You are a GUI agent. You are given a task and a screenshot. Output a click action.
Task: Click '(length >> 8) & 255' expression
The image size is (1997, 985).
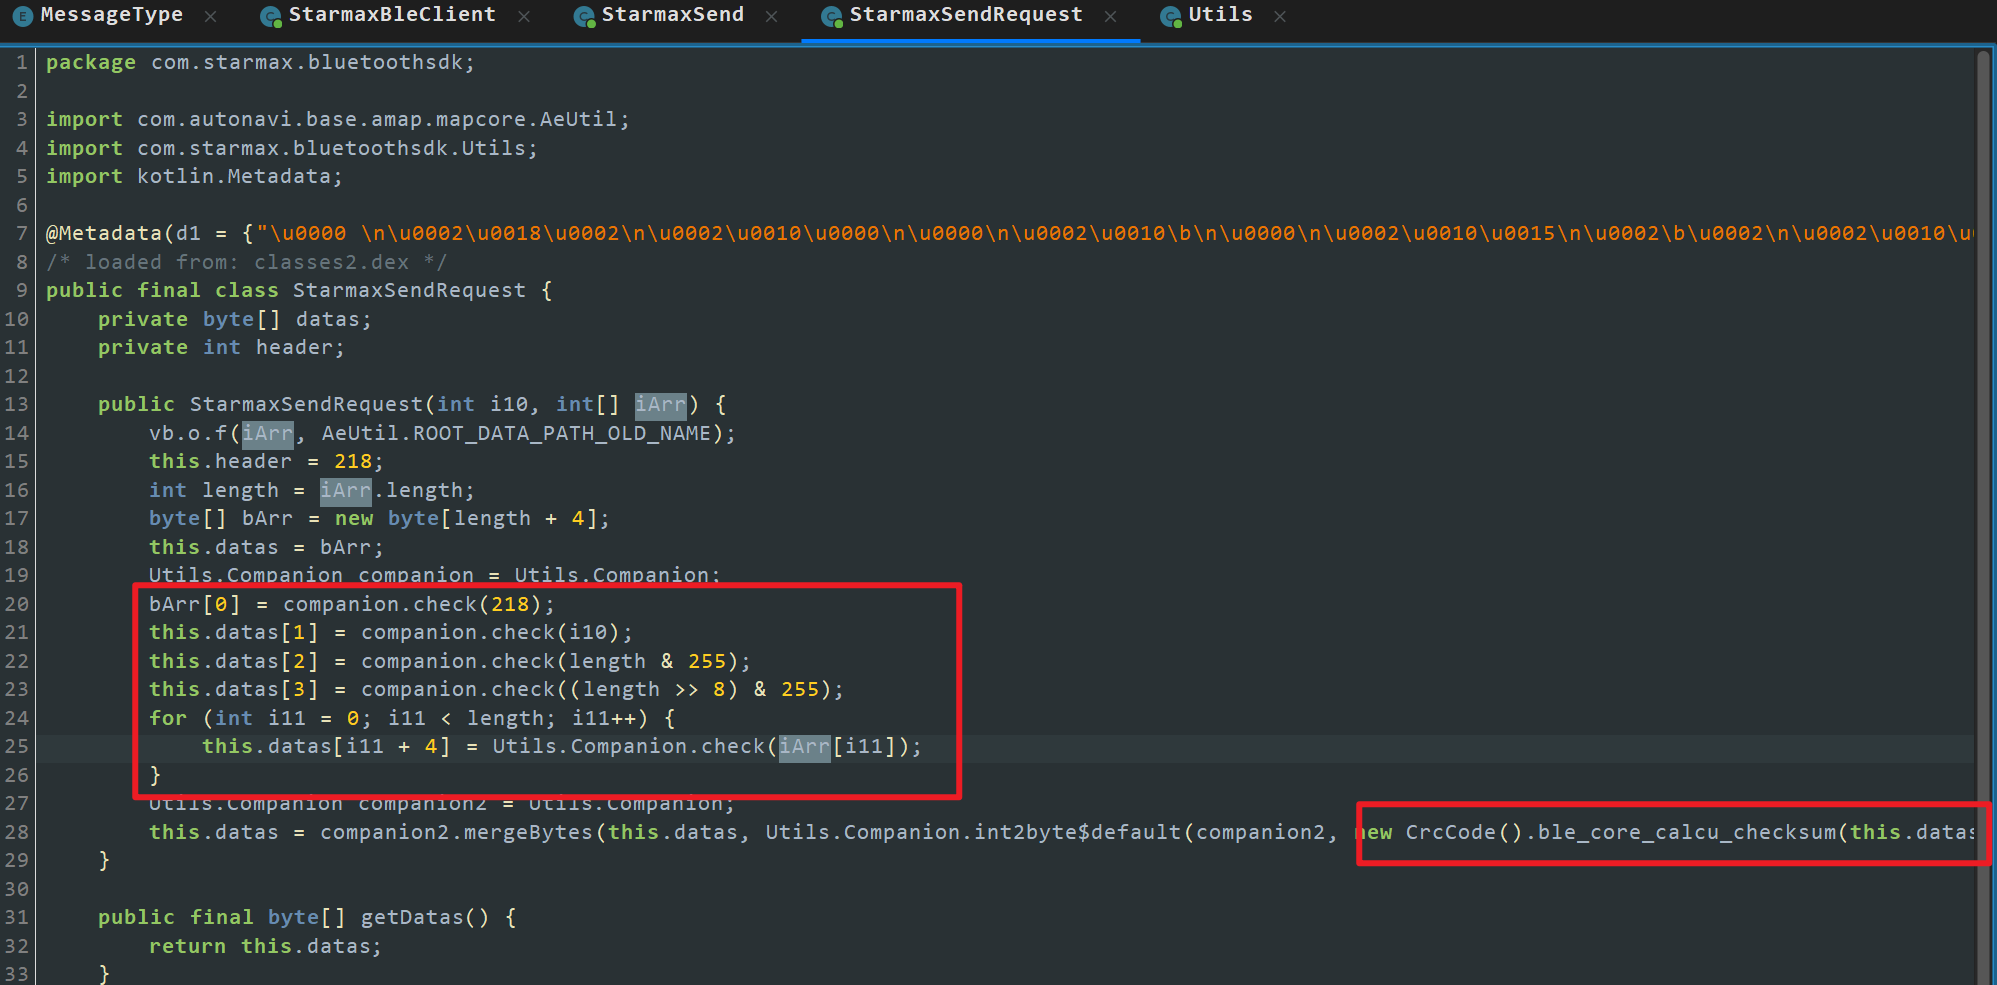click(700, 689)
